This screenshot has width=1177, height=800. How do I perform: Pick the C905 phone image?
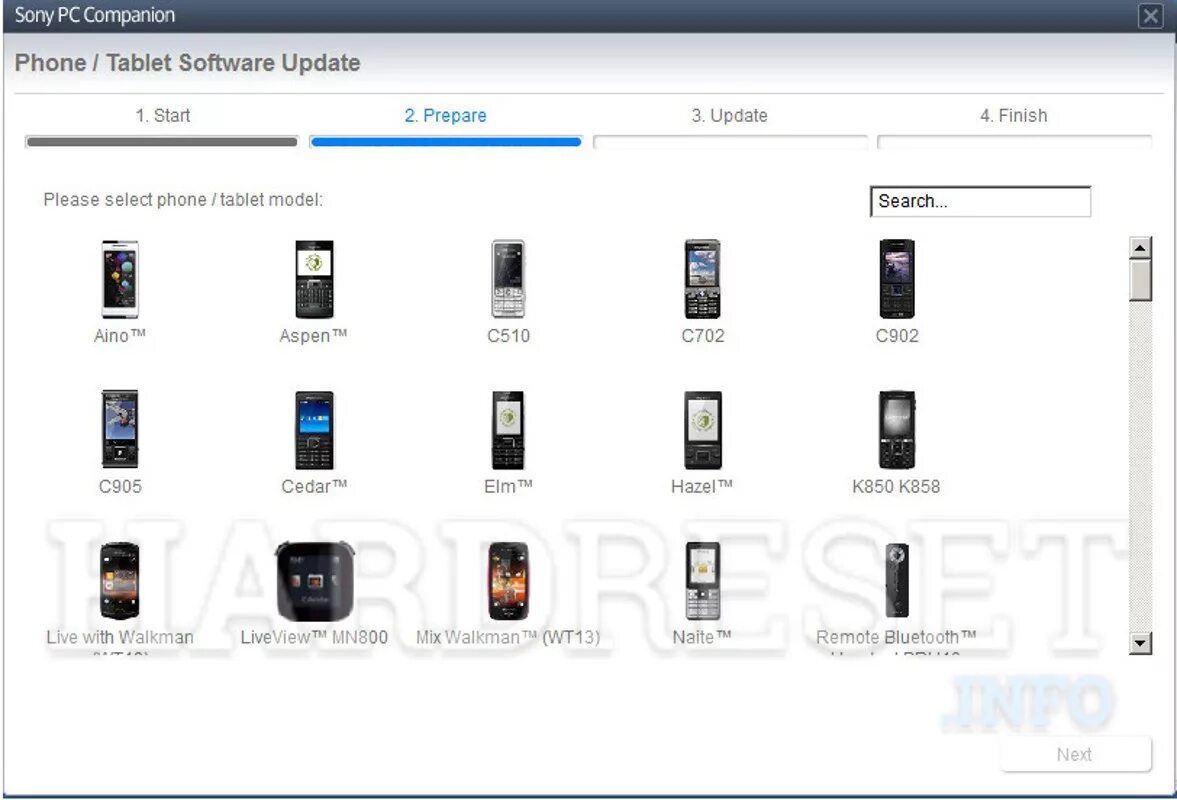pyautogui.click(x=120, y=429)
